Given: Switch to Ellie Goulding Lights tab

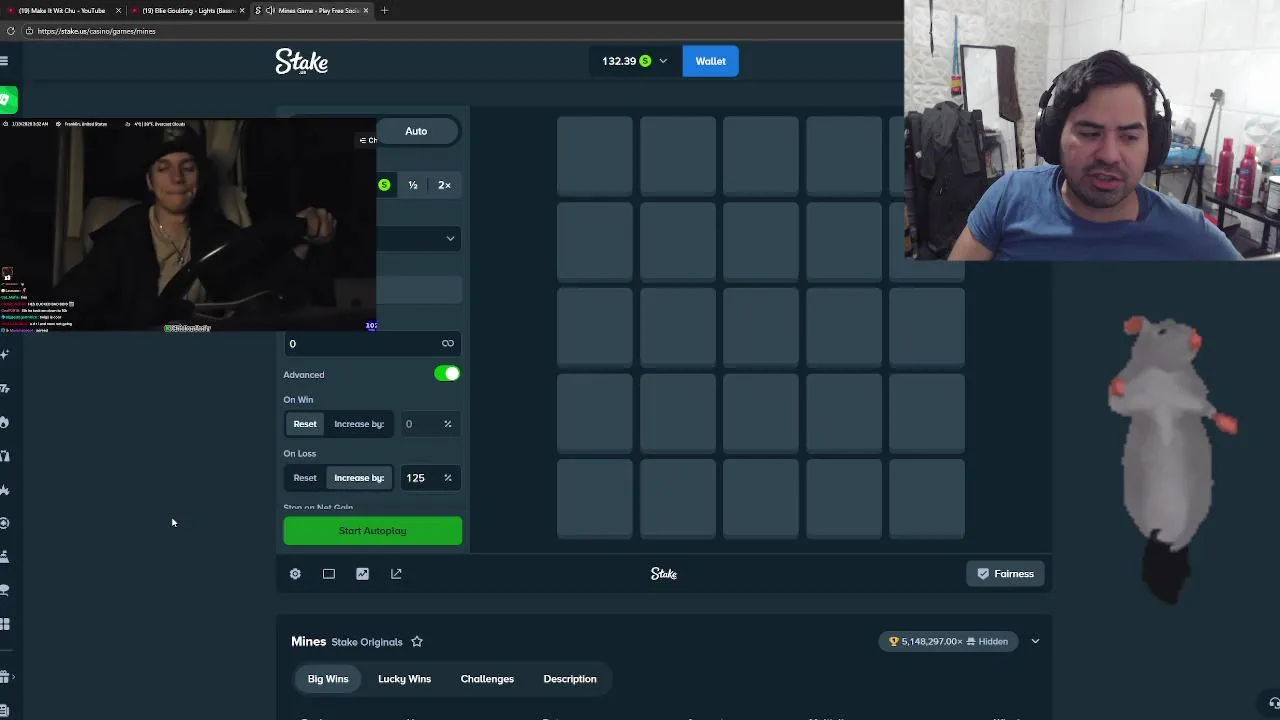Looking at the screenshot, I should (x=188, y=10).
